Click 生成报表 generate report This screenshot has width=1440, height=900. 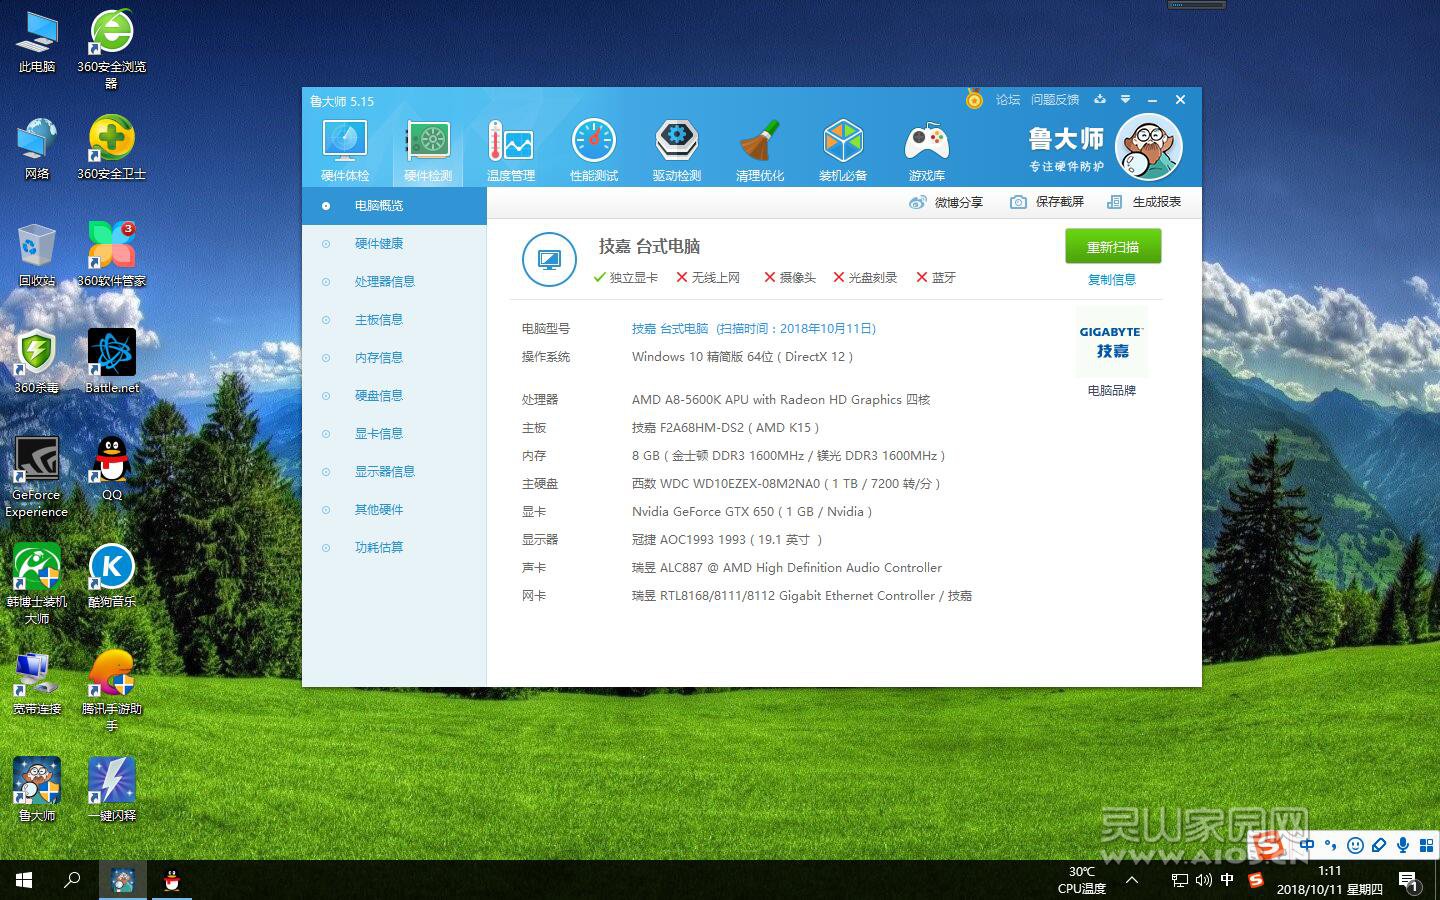[1144, 202]
